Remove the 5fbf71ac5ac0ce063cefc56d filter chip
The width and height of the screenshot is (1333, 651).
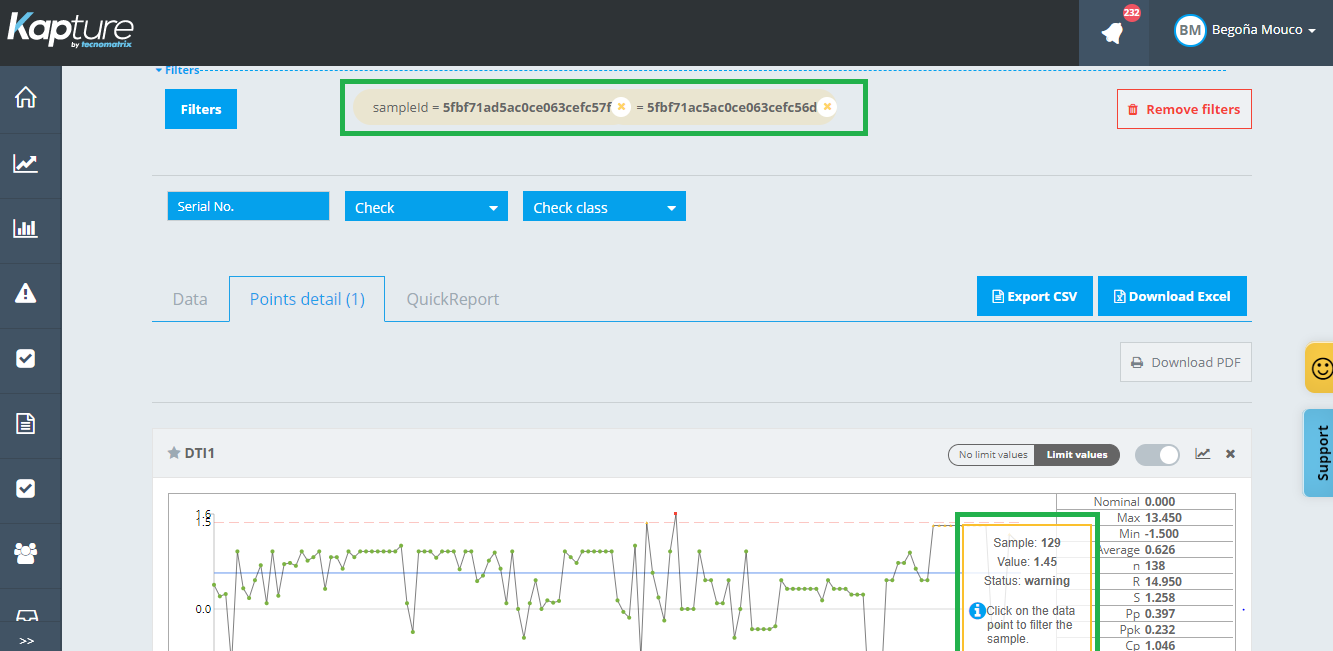tap(827, 107)
